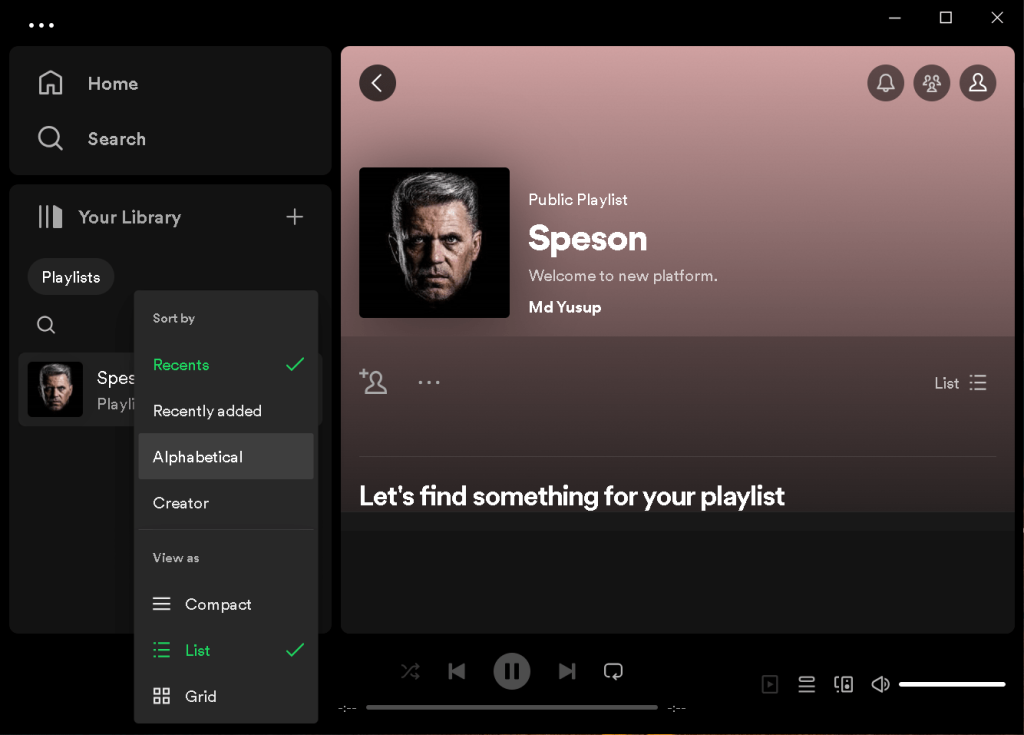
Task: Mute audio via the speaker icon
Action: click(x=880, y=684)
